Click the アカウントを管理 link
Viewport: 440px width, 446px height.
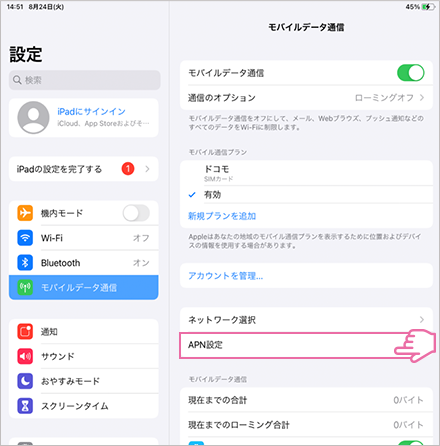point(226,276)
